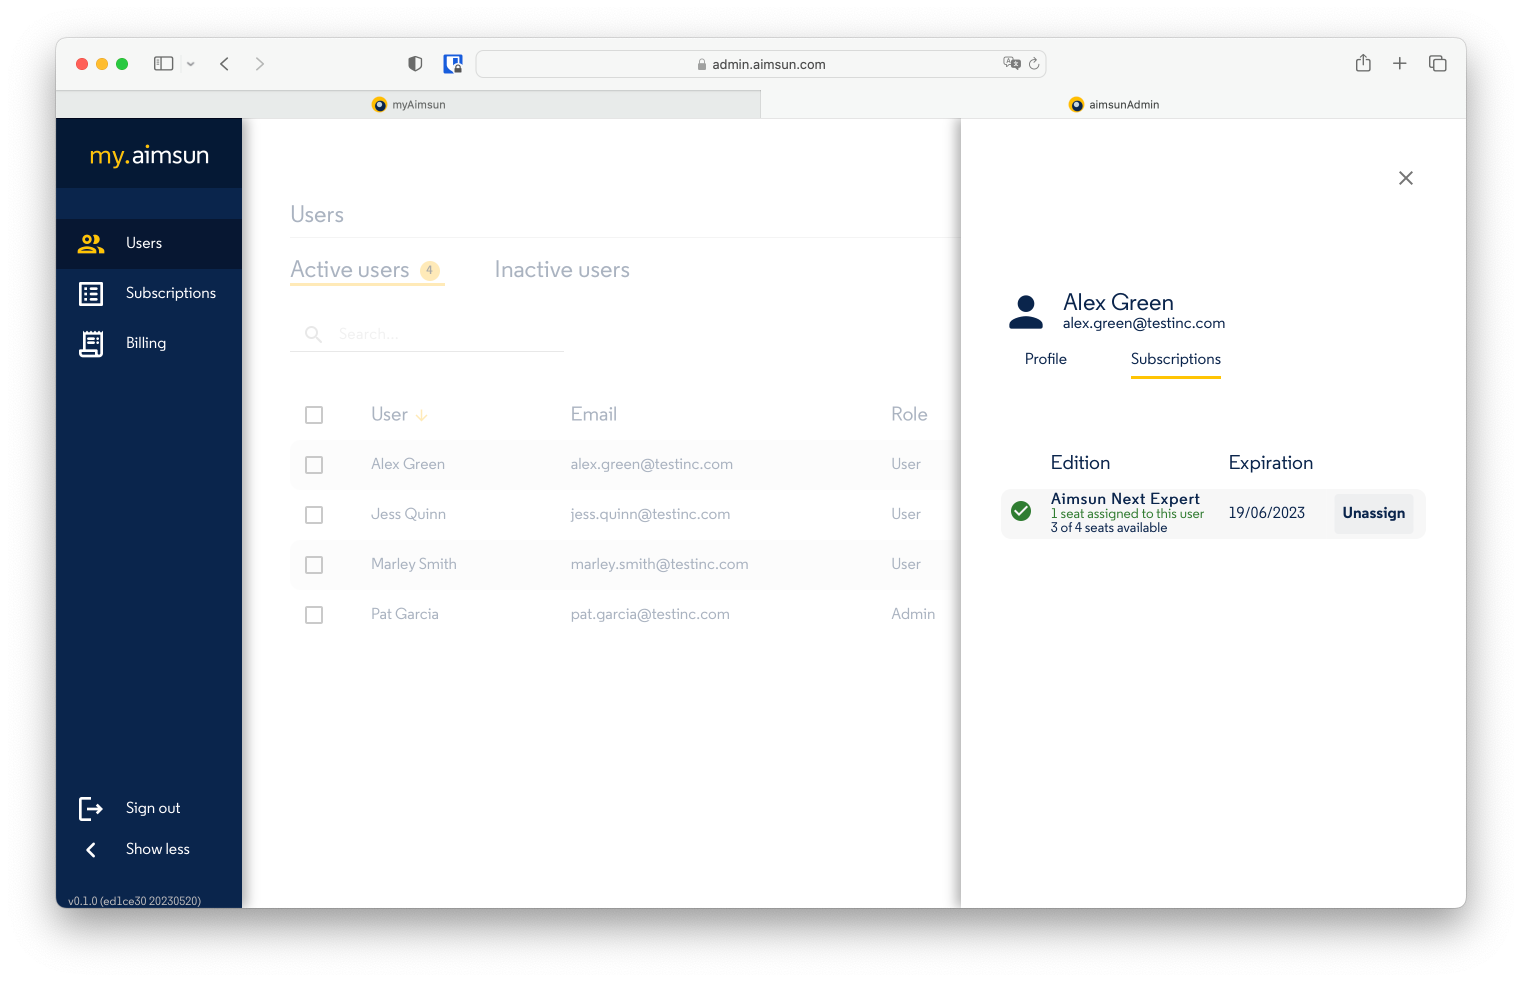Screen dimensions: 1522x982
Task: Select the Pat Garcia name cell
Action: point(405,614)
